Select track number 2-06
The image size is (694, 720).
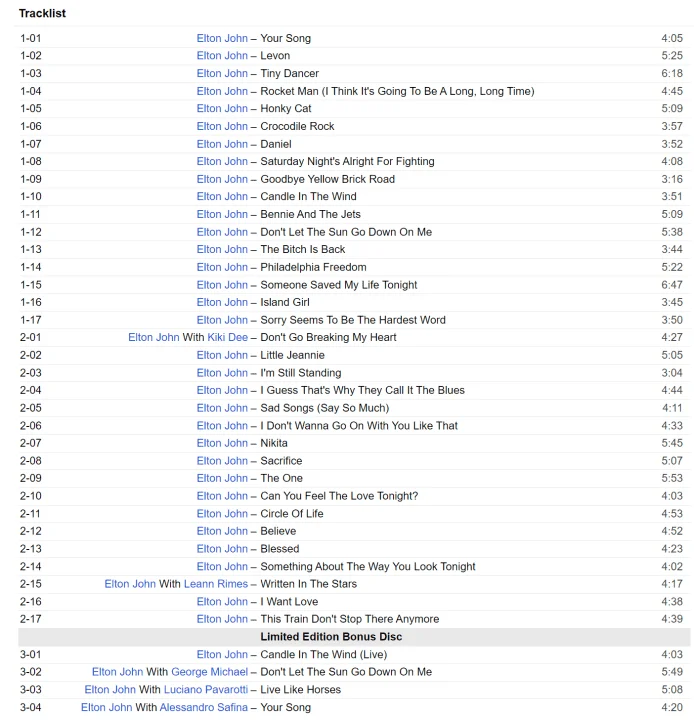(31, 426)
